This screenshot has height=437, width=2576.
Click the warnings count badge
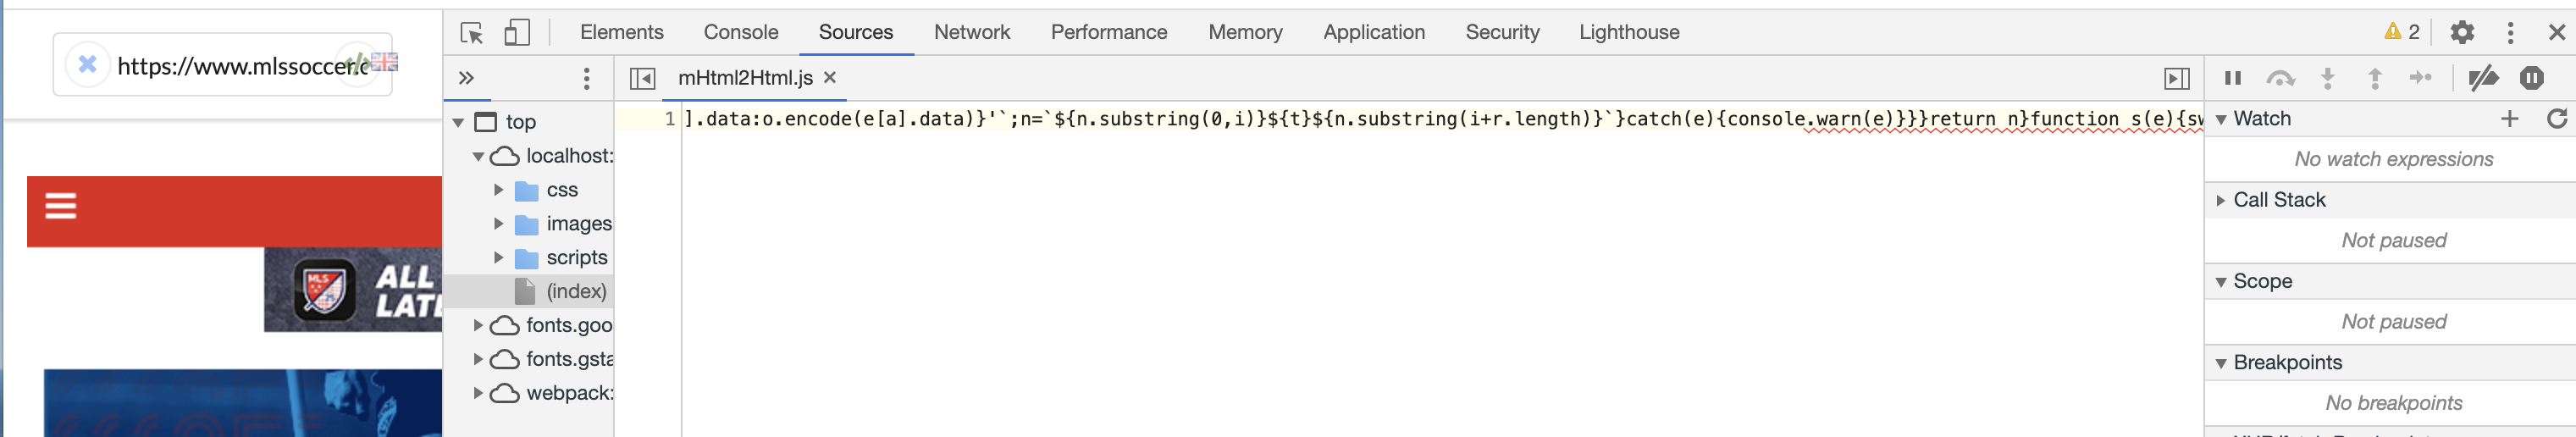(x=2402, y=32)
